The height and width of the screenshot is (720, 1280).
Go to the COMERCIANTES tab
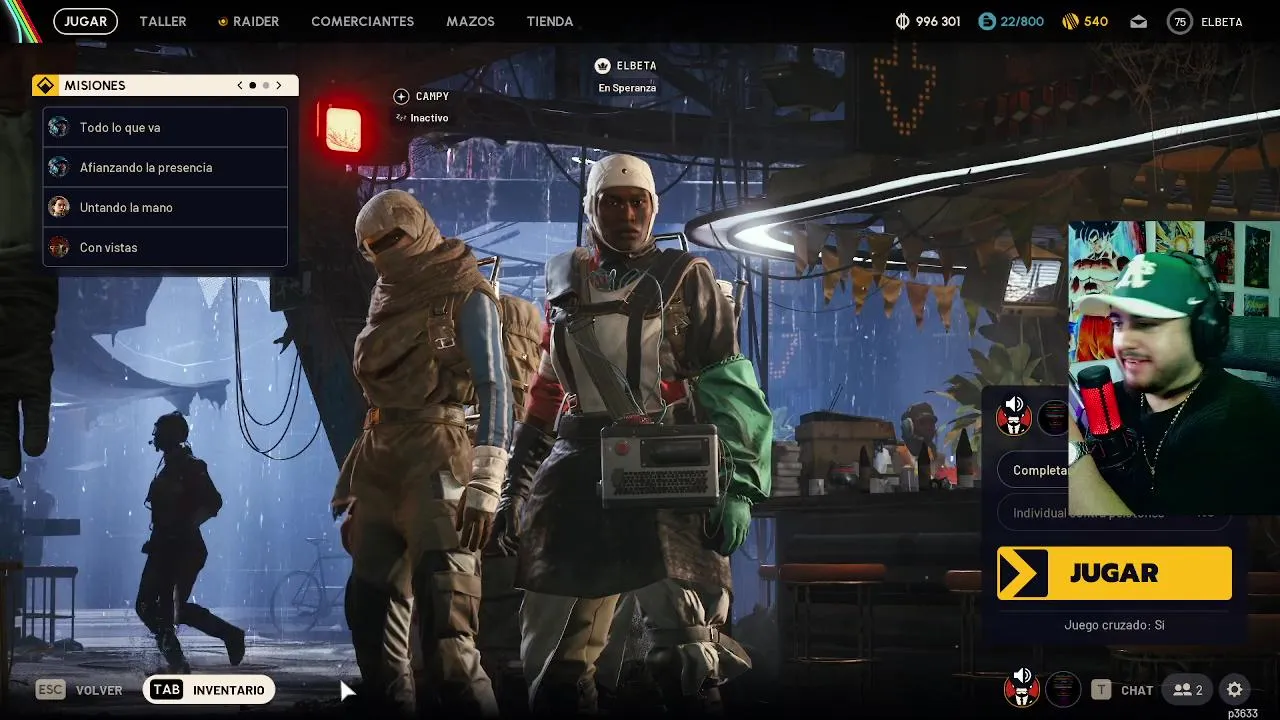pos(362,21)
